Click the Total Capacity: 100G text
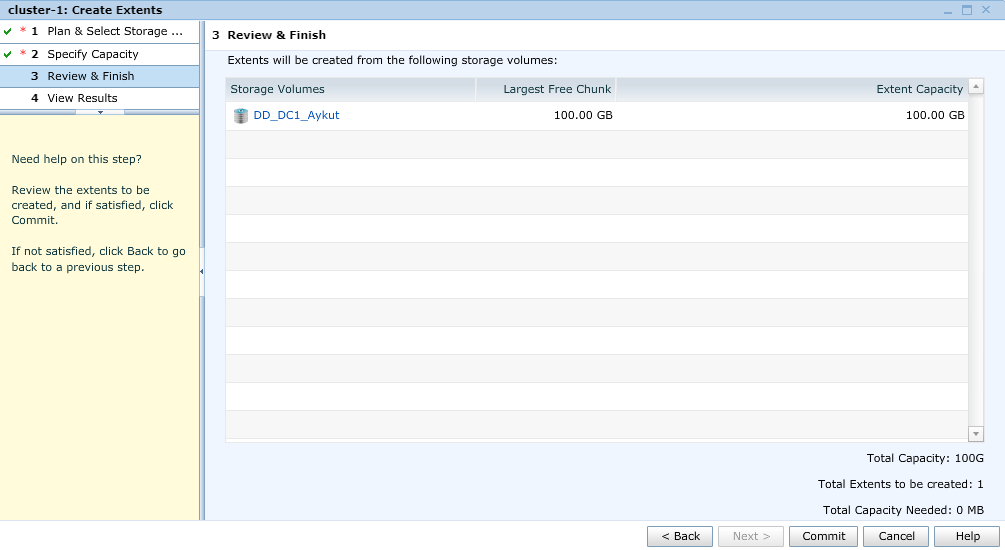Viewport: 1005px width, 550px height. tap(925, 458)
